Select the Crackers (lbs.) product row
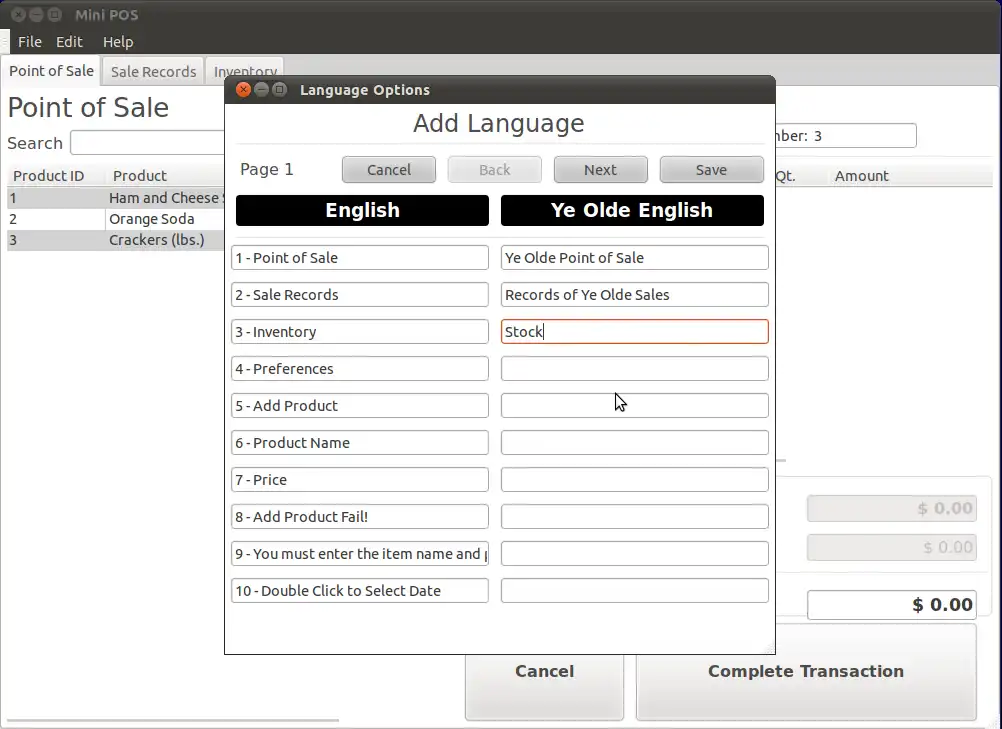The height and width of the screenshot is (729, 1002). point(116,240)
